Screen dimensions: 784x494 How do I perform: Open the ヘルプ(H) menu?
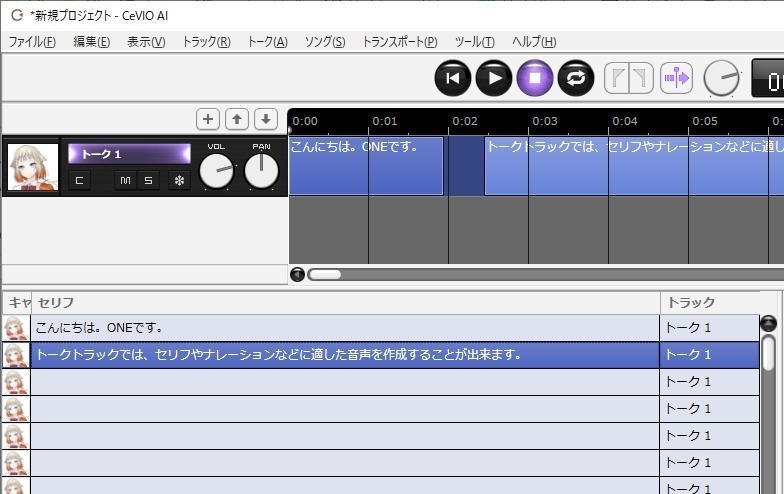[x=534, y=42]
